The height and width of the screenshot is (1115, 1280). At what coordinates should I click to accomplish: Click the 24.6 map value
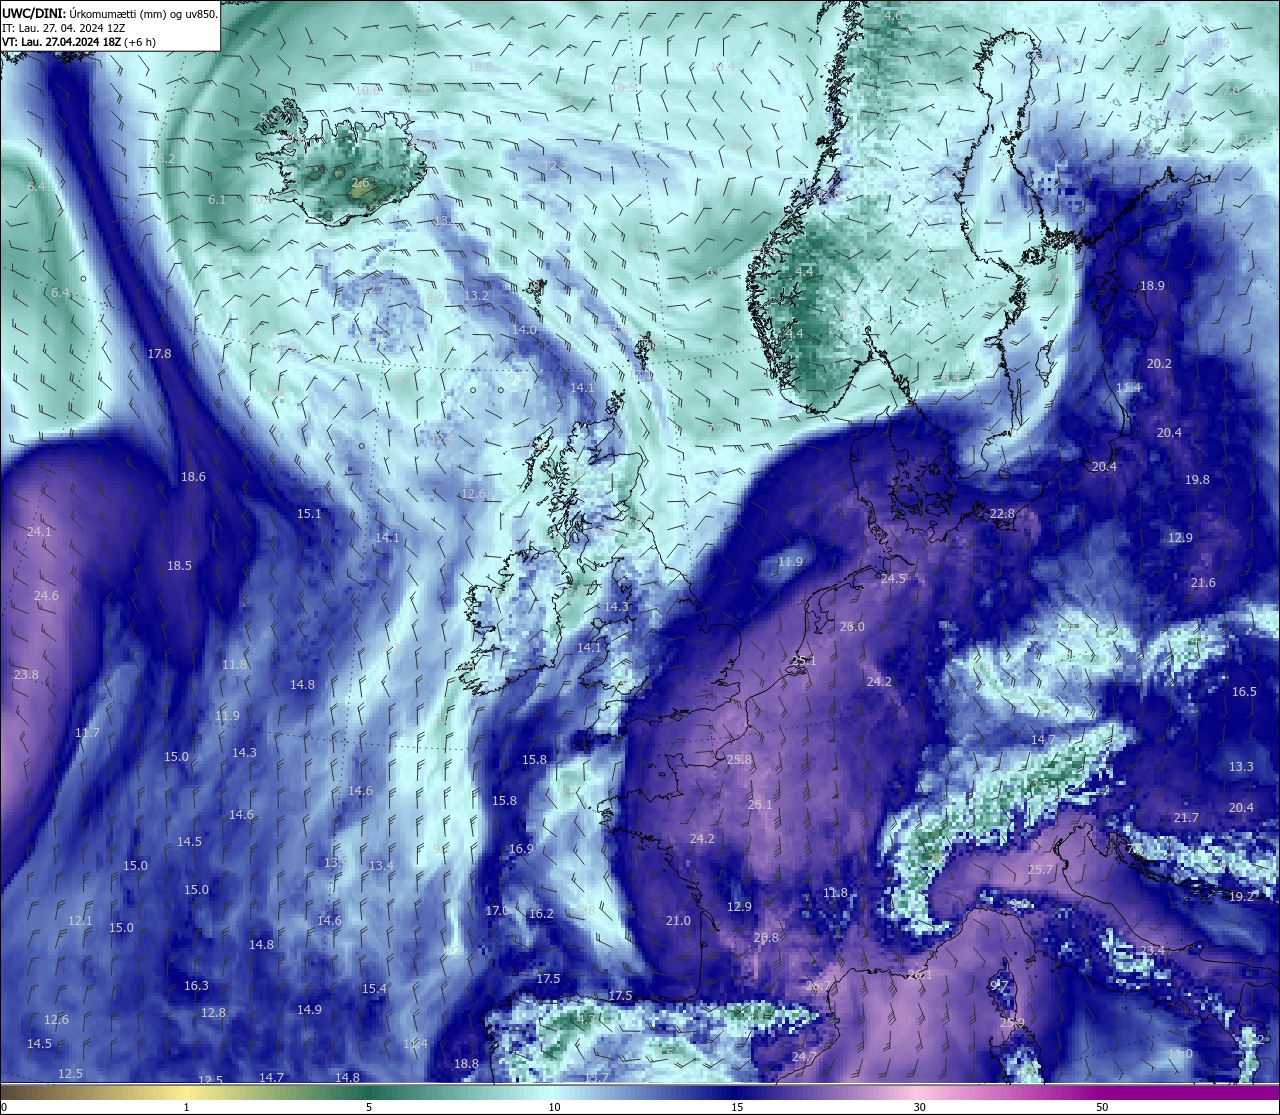coord(46,596)
